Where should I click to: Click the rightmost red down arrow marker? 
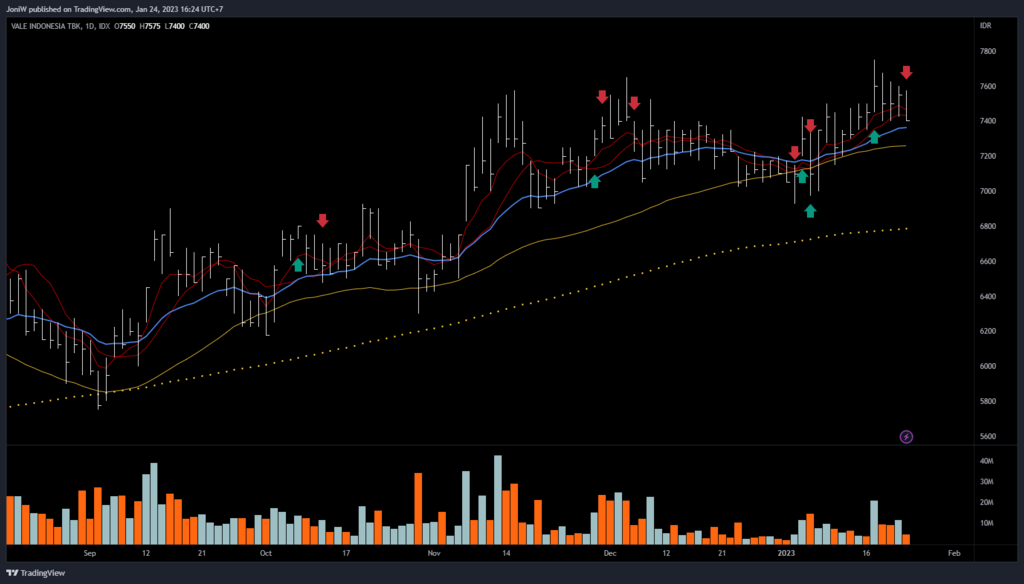tap(906, 72)
